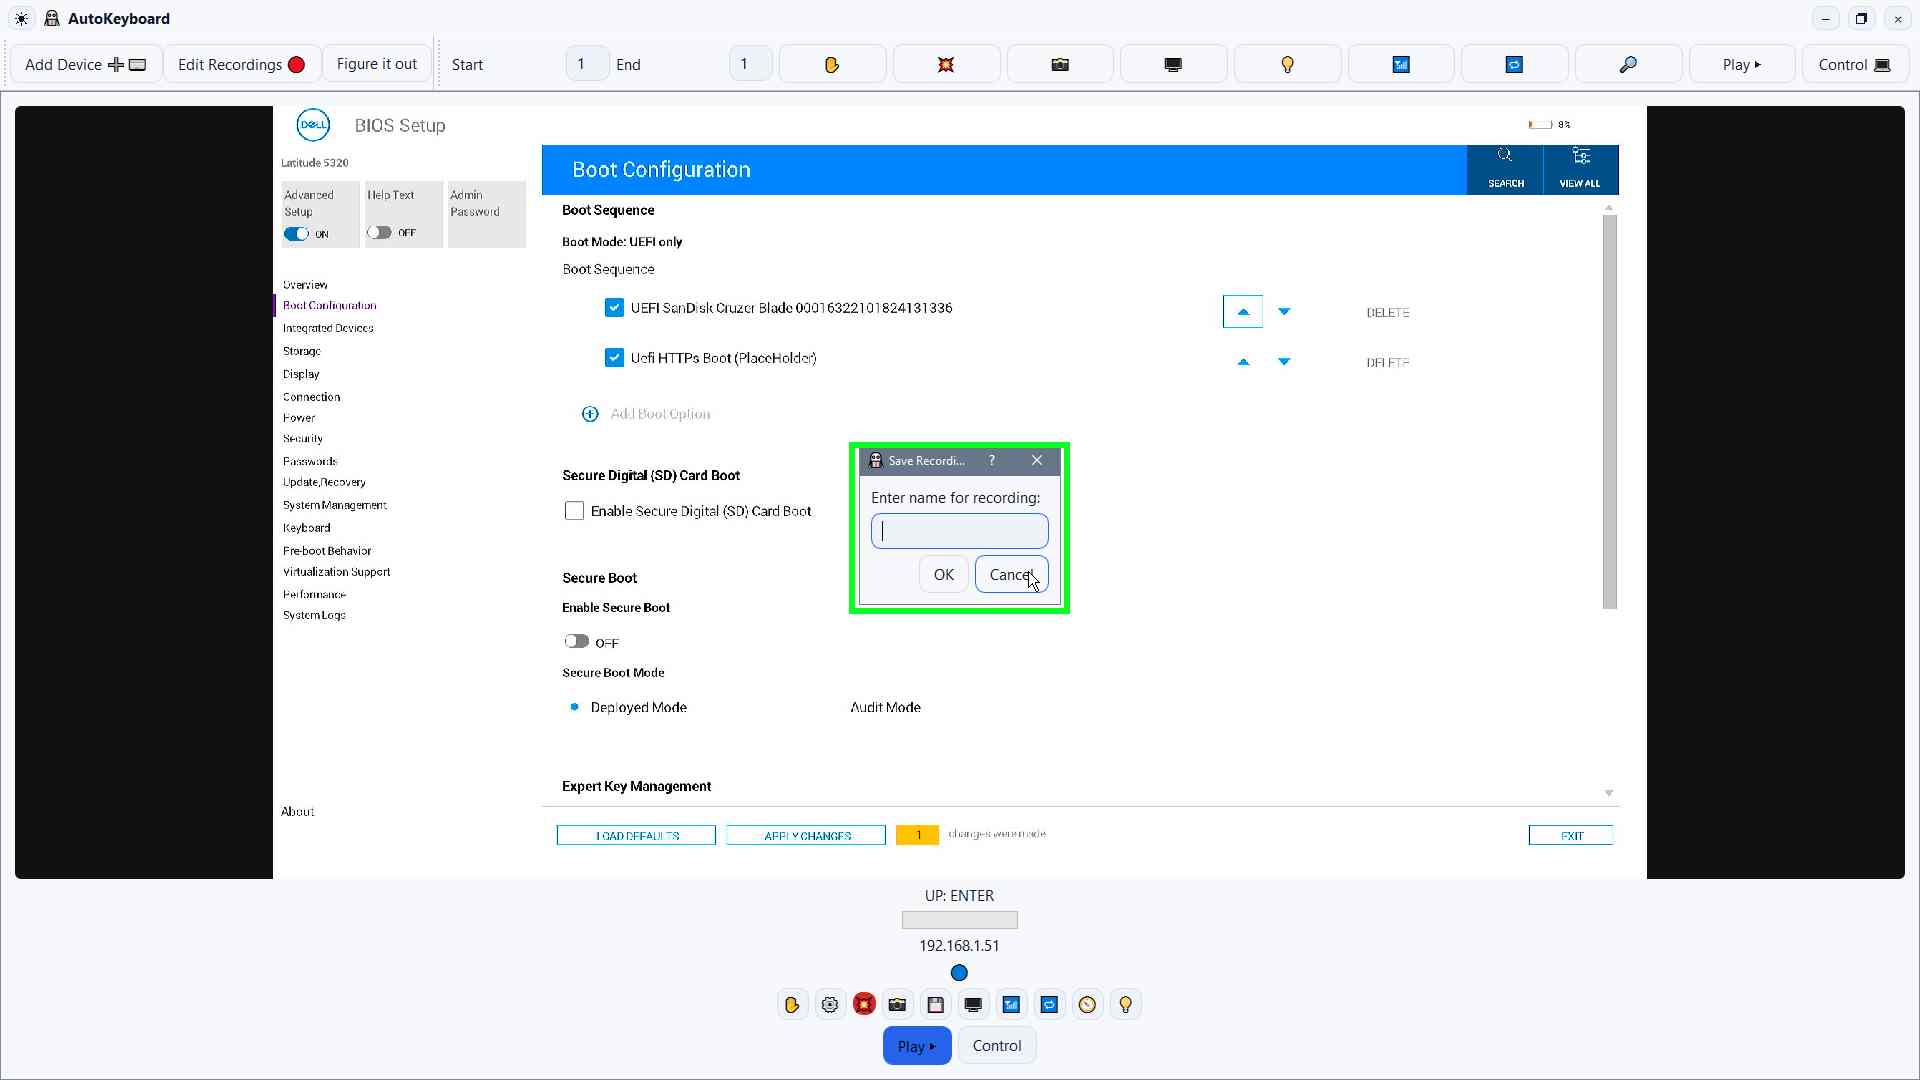1920x1080 pixels.
Task: Click the magnifier icon next to Play
Action: coord(1628,63)
